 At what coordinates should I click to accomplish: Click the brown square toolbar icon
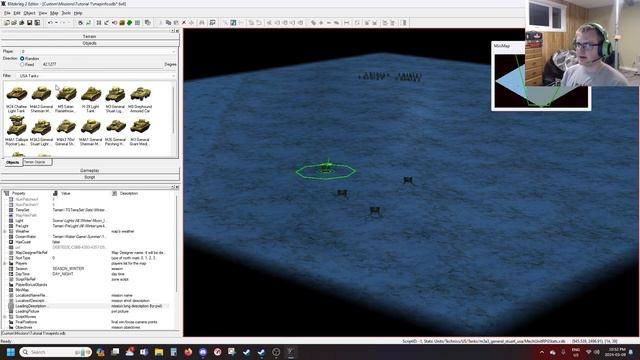pos(122,23)
